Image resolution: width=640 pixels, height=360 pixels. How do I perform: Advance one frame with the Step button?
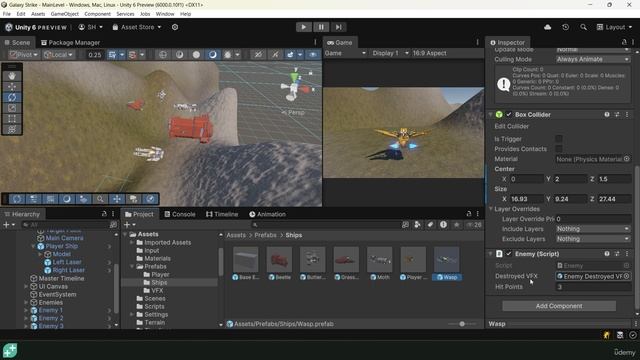338,27
